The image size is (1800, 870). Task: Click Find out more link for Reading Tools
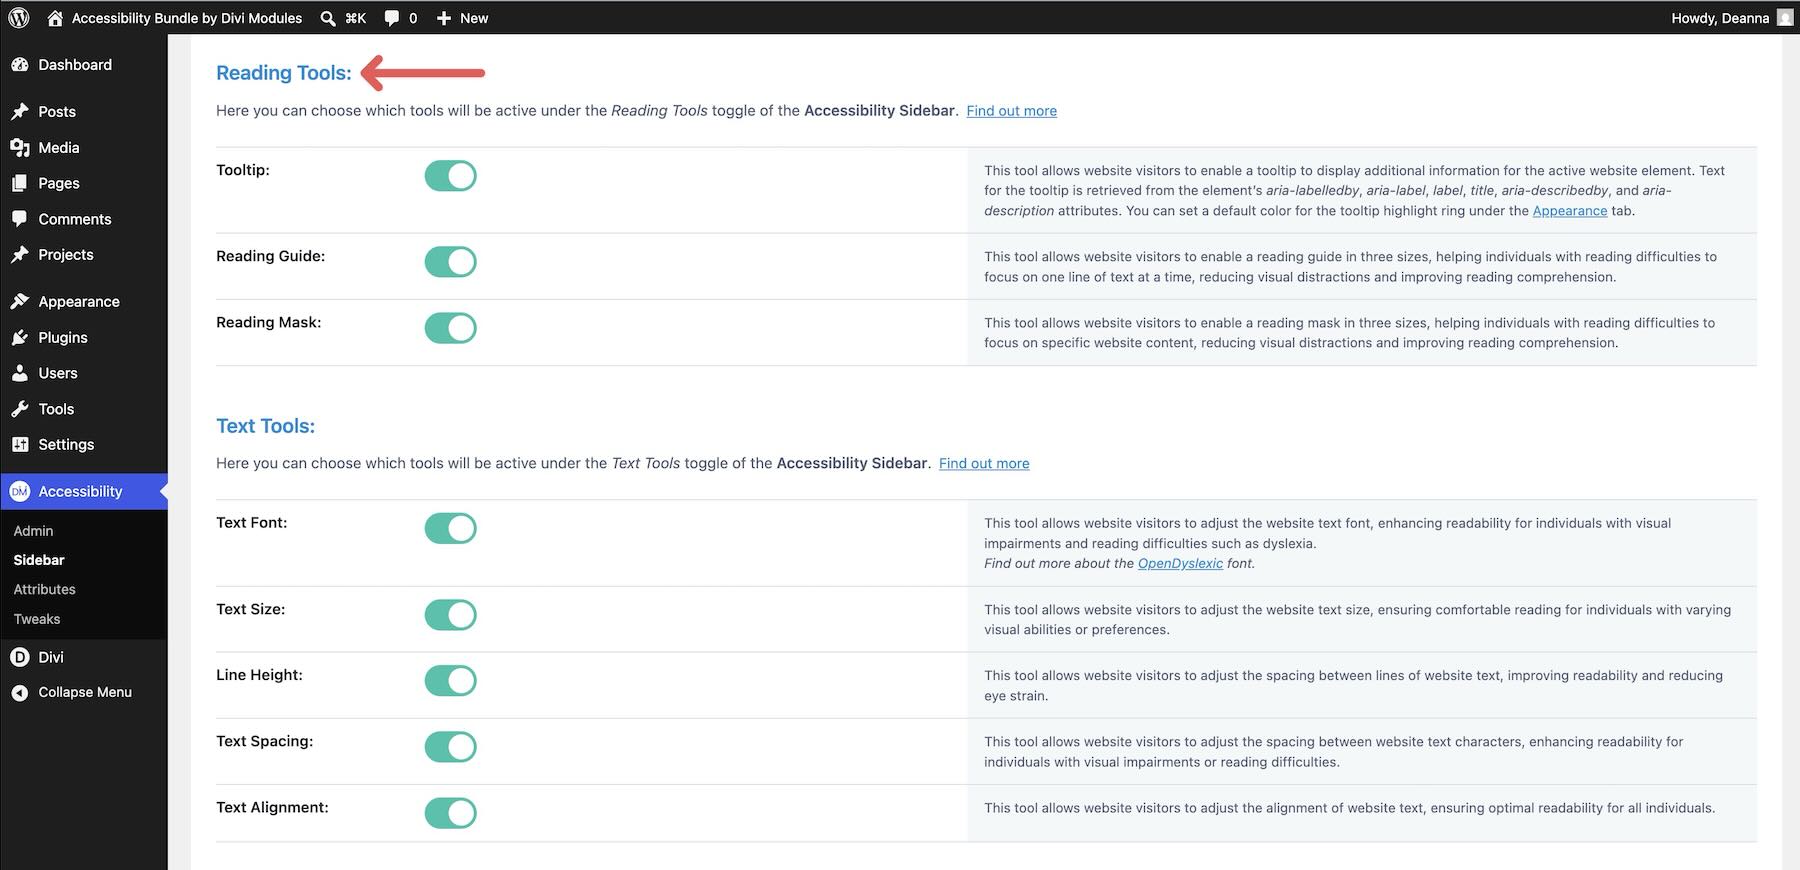pos(1011,111)
